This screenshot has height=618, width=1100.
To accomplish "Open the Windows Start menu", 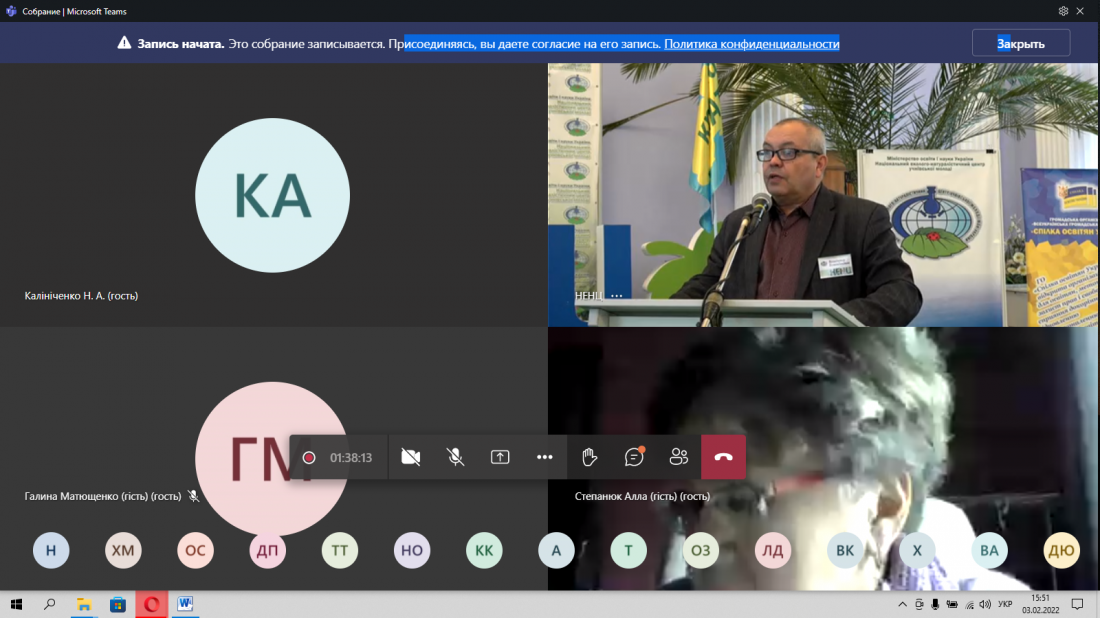I will [16, 604].
